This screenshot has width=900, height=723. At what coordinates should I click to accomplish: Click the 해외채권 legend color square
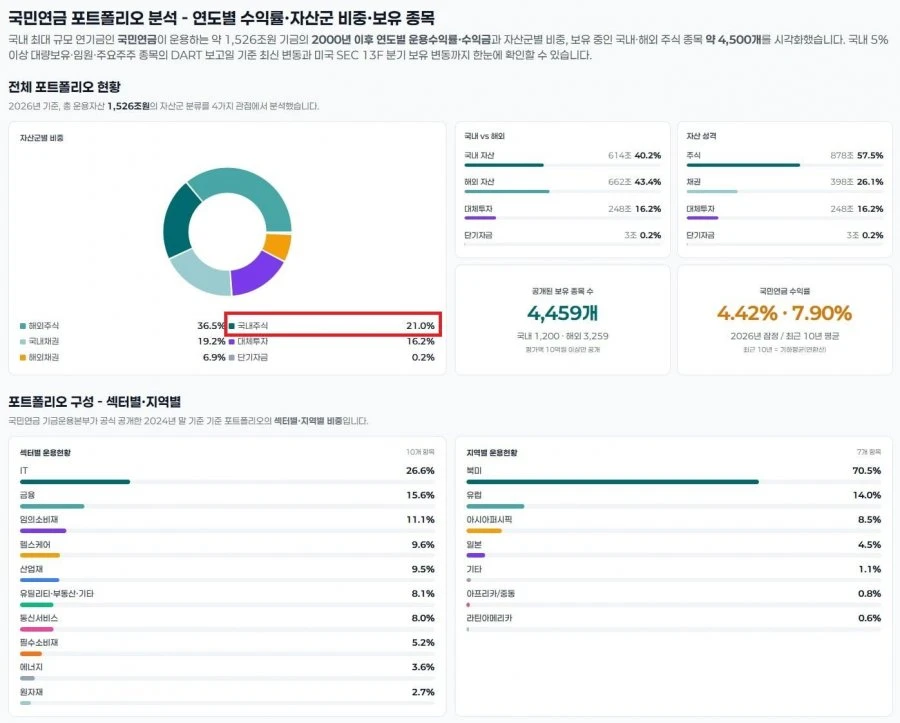[x=23, y=357]
